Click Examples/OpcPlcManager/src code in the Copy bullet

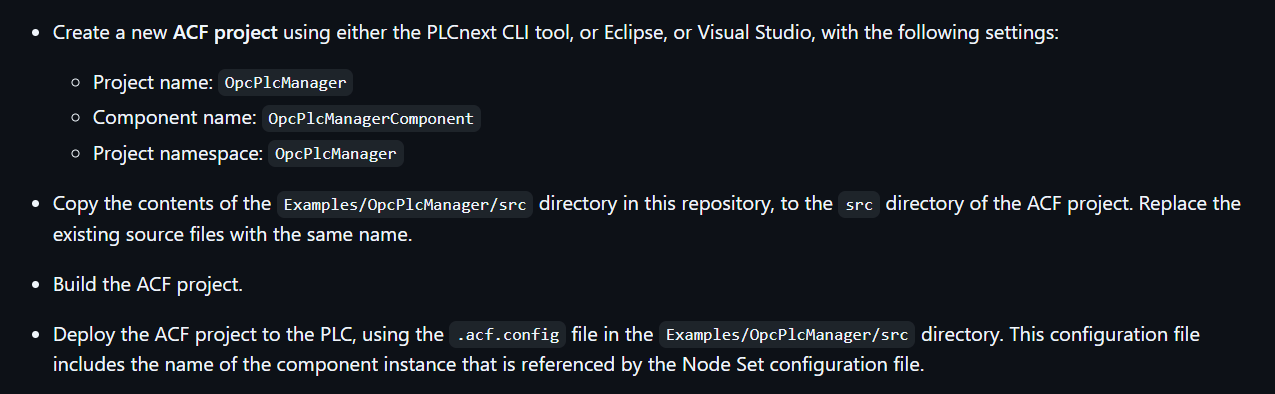(405, 204)
